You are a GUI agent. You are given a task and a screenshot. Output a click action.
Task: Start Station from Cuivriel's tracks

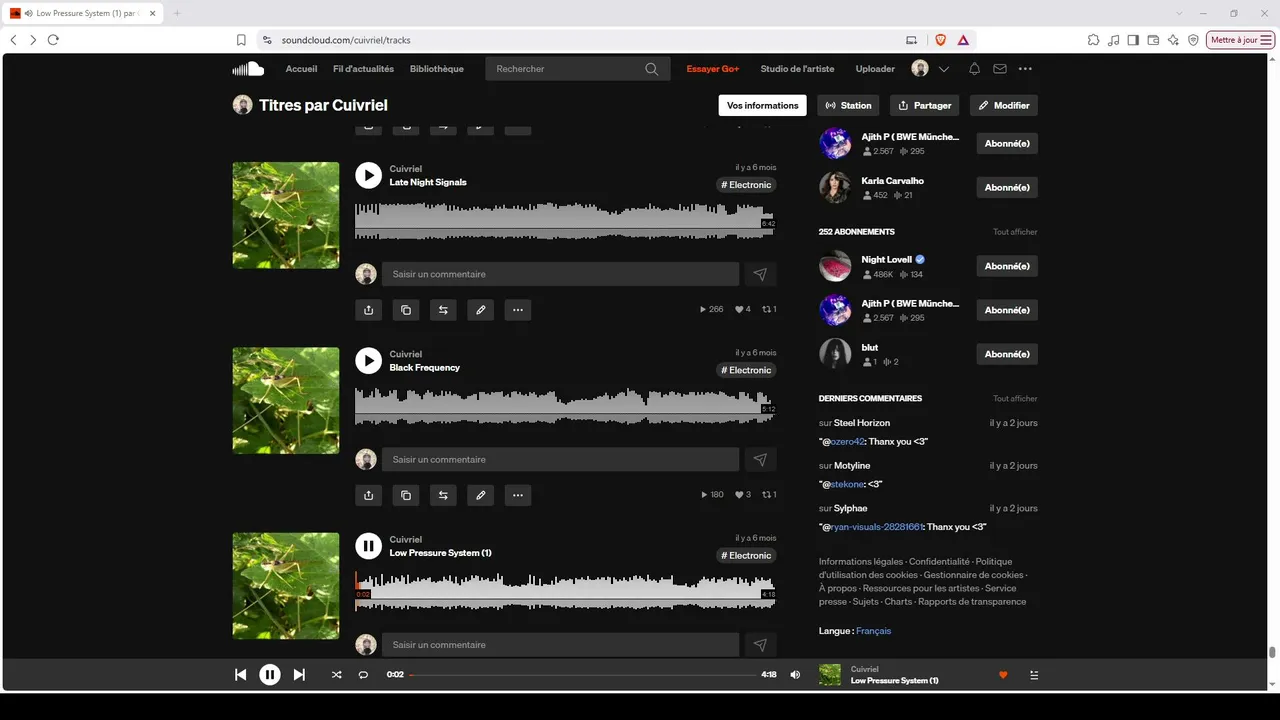click(x=849, y=105)
